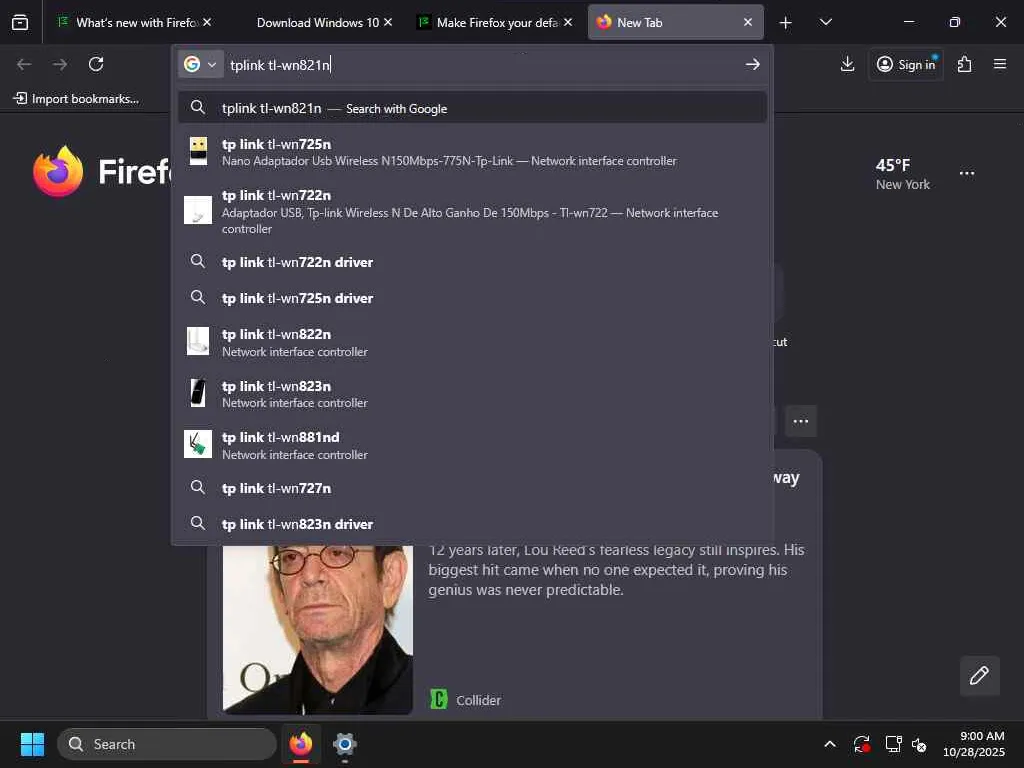The height and width of the screenshot is (768, 1024).
Task: Click the Collider source label
Action: (x=478, y=700)
